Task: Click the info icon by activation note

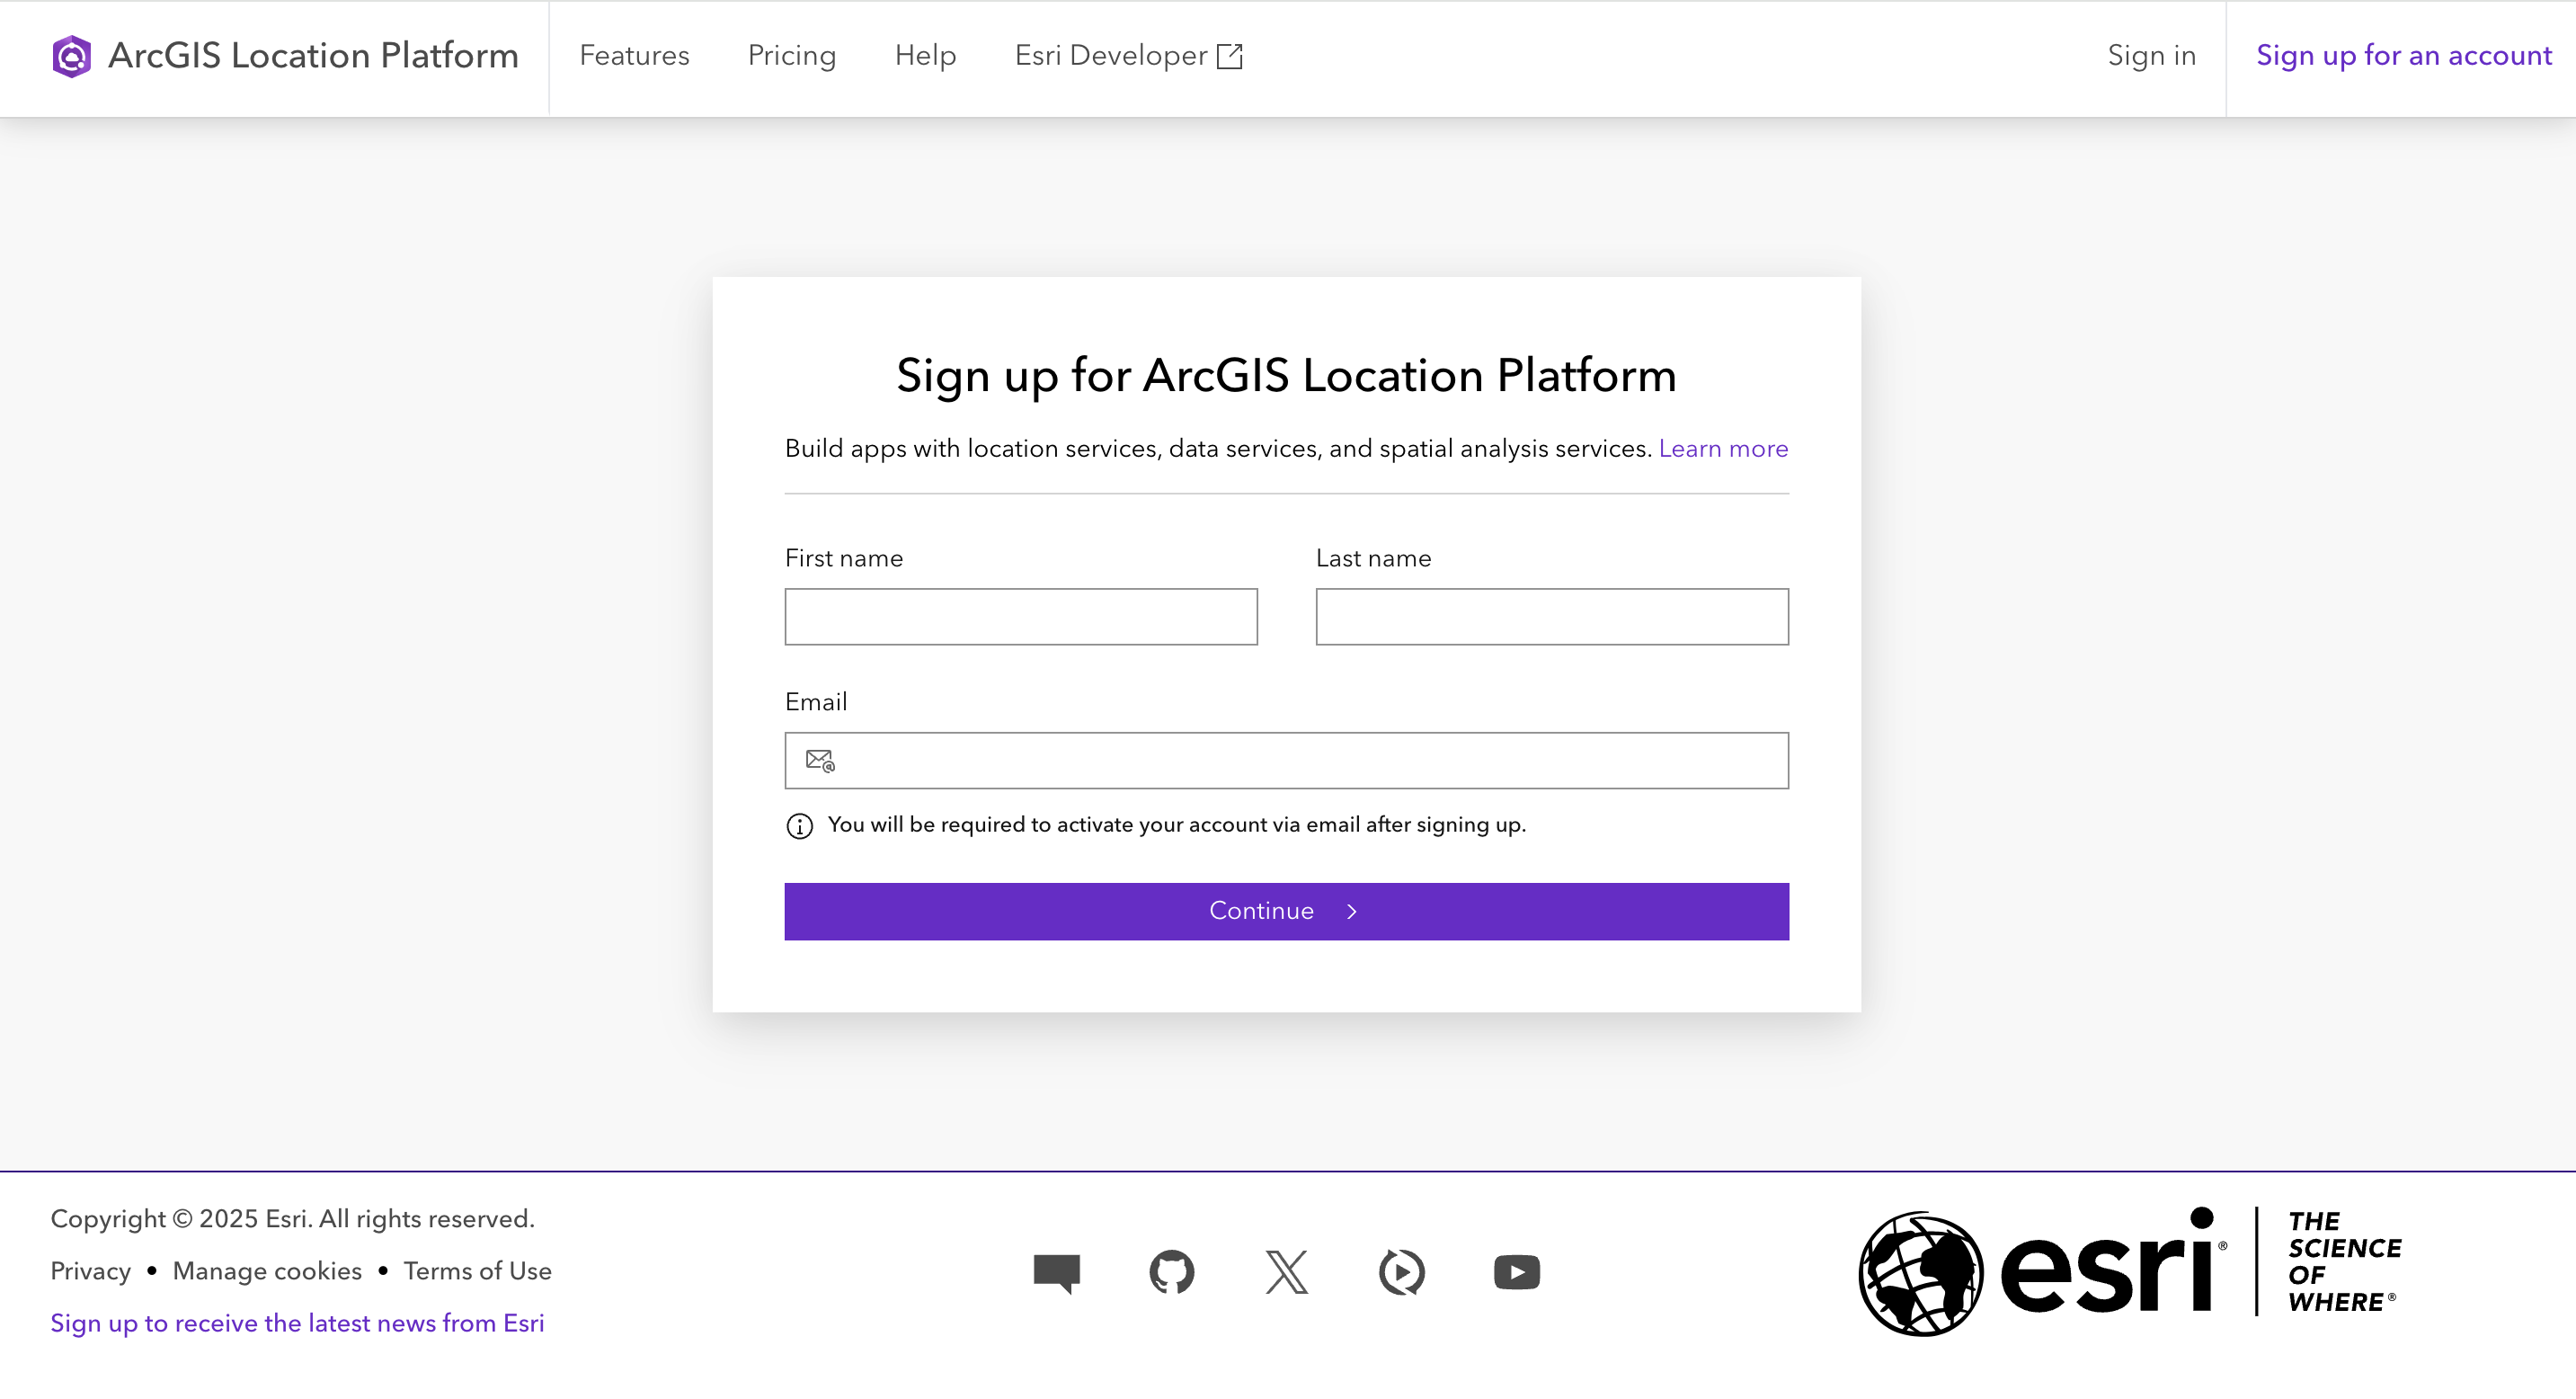Action: [x=799, y=826]
